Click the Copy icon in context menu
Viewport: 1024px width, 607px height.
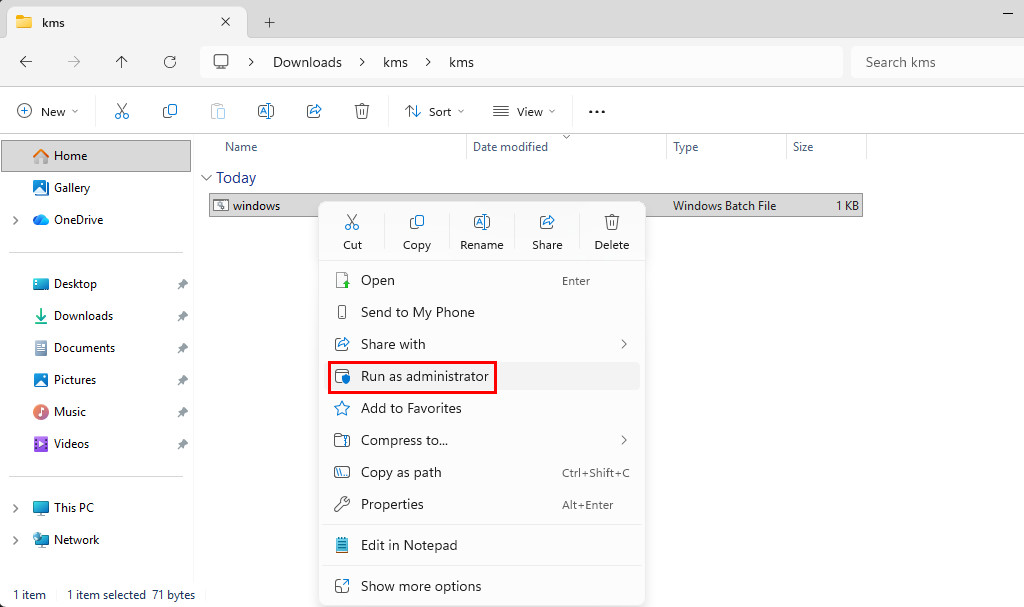[417, 222]
